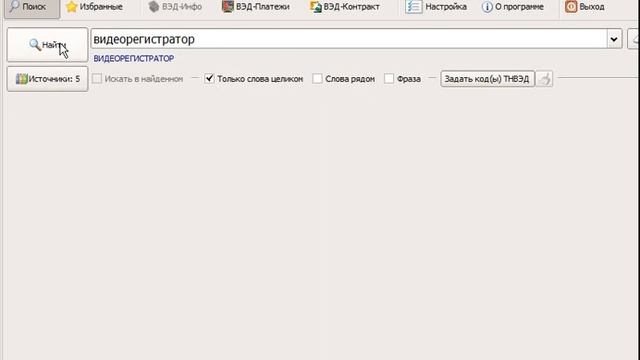Image resolution: width=640 pixels, height=360 pixels.
Task: Click the Выход exit button
Action: click(x=585, y=7)
